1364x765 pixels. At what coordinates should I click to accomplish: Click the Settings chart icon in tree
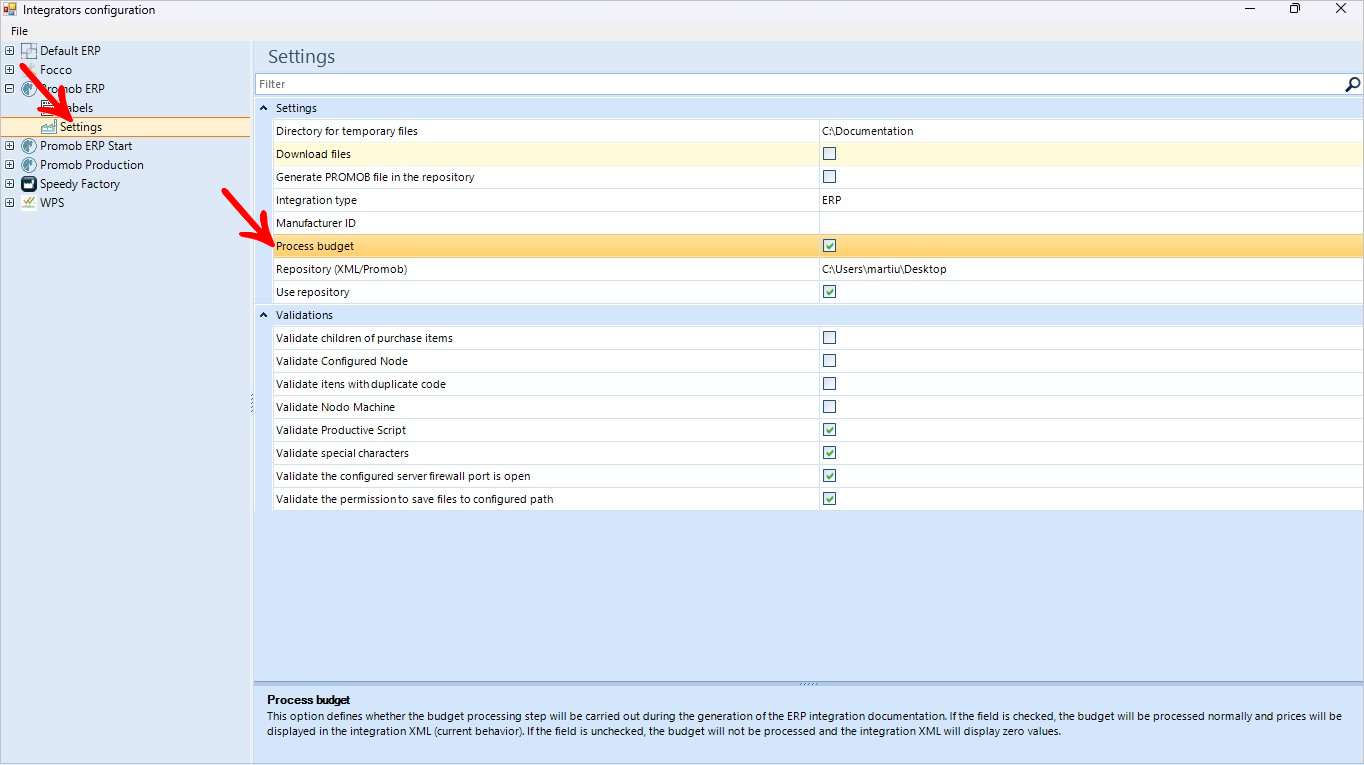coord(48,127)
